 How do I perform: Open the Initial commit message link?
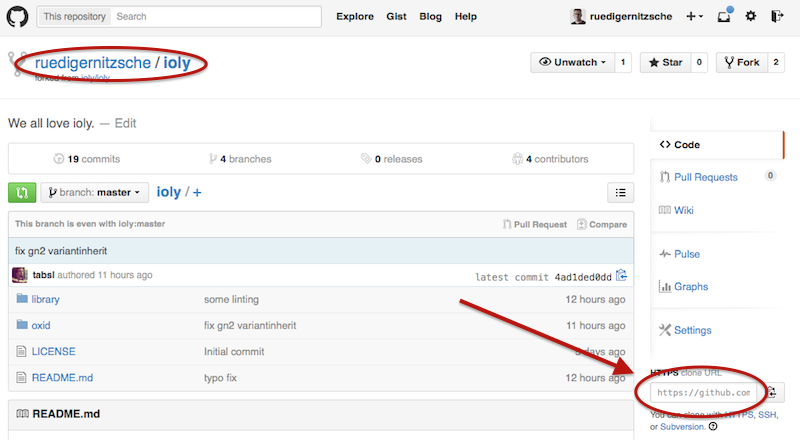(234, 351)
